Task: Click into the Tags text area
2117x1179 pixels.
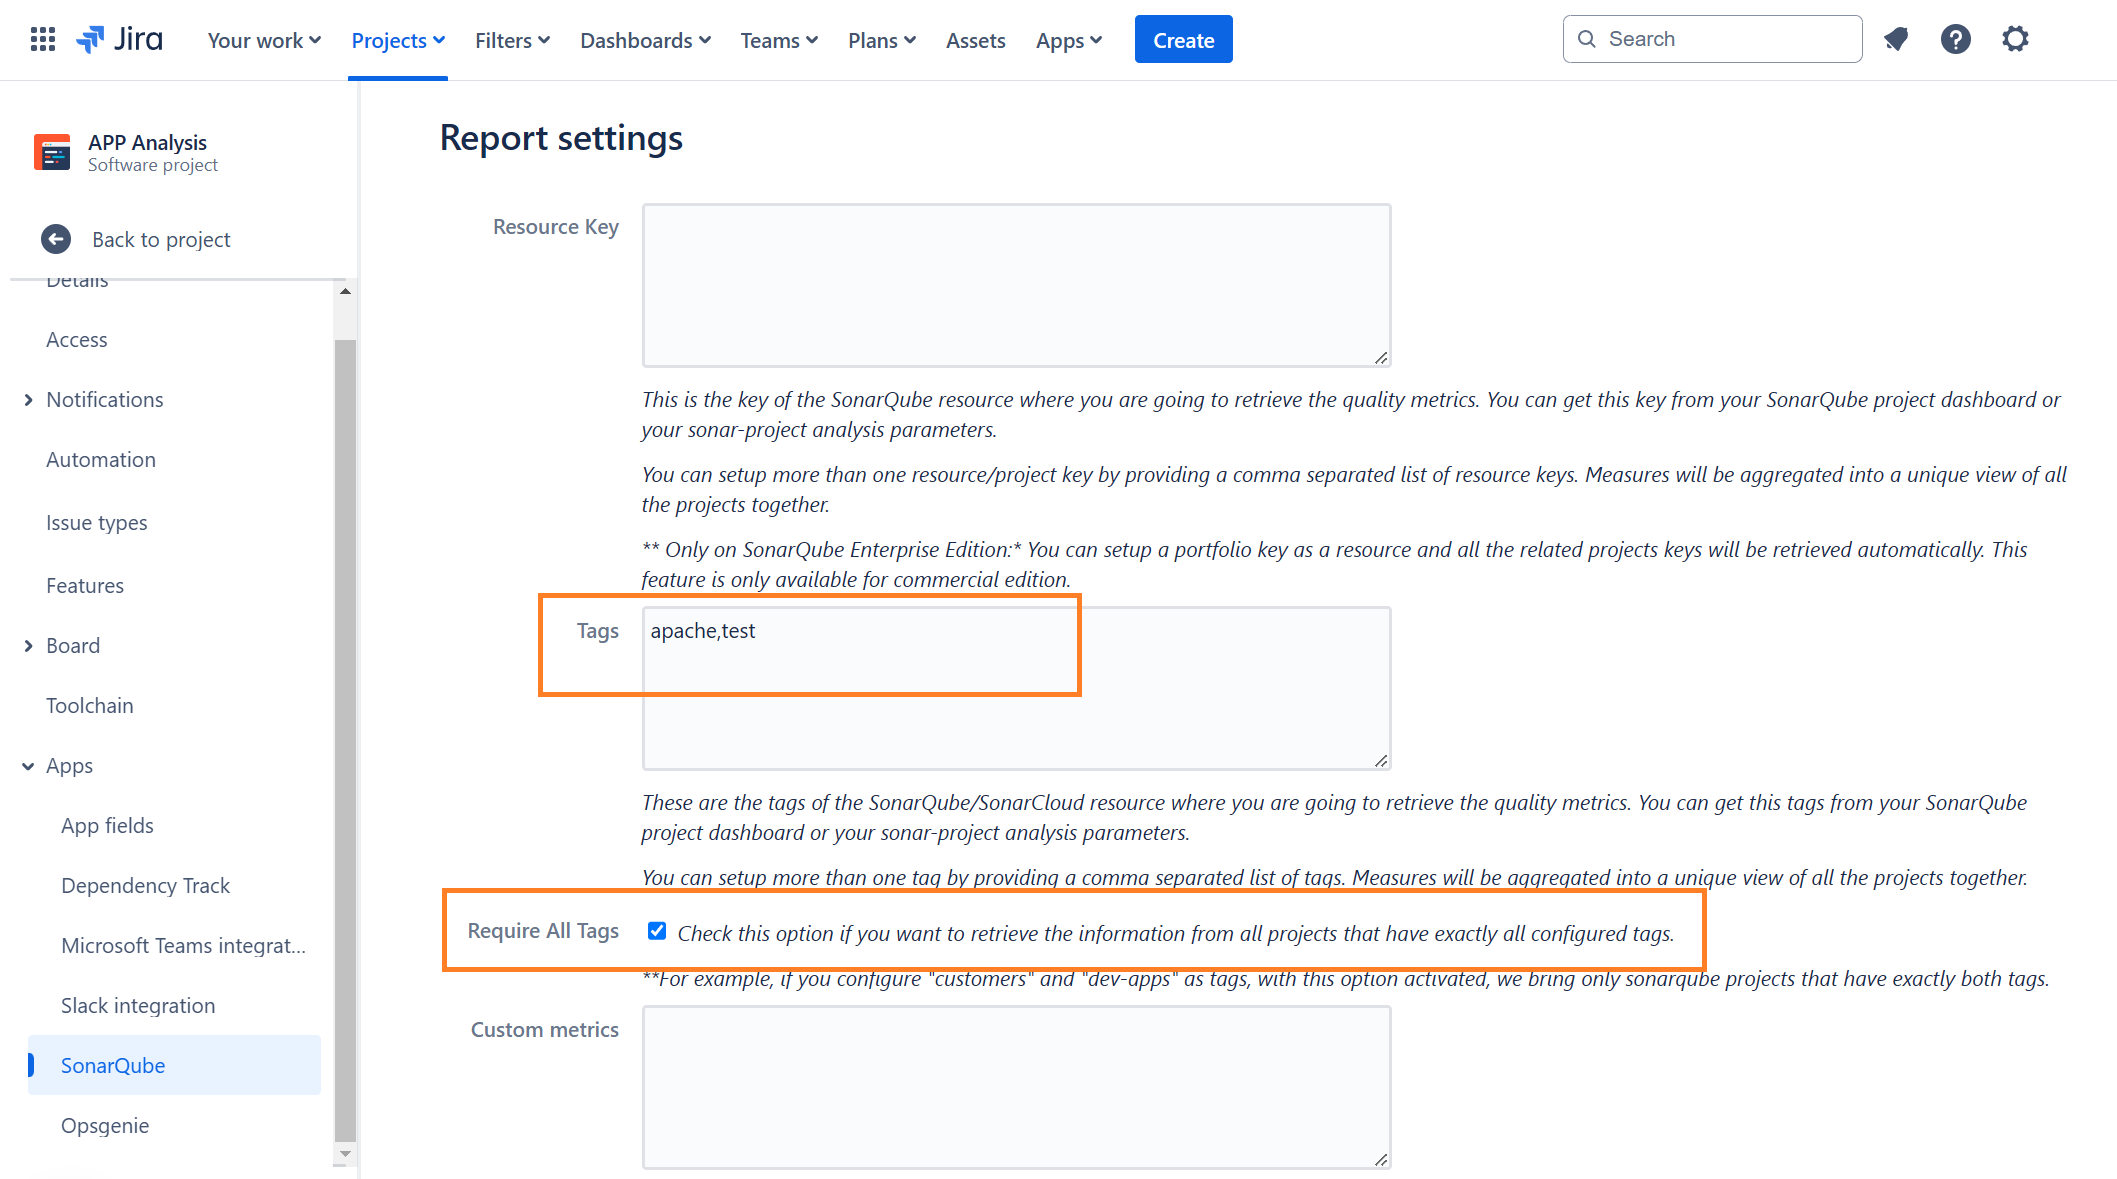Action: pos(1016,688)
